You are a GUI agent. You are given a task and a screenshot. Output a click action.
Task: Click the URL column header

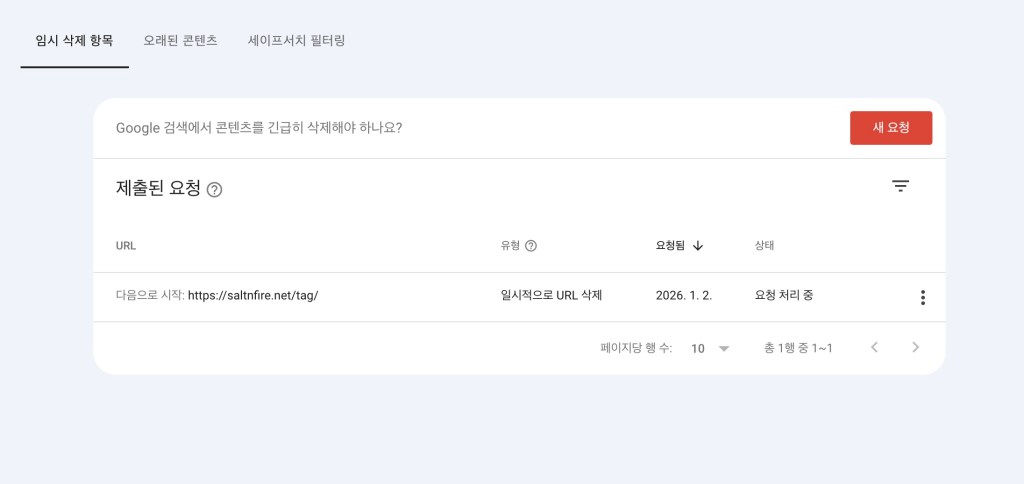[126, 246]
